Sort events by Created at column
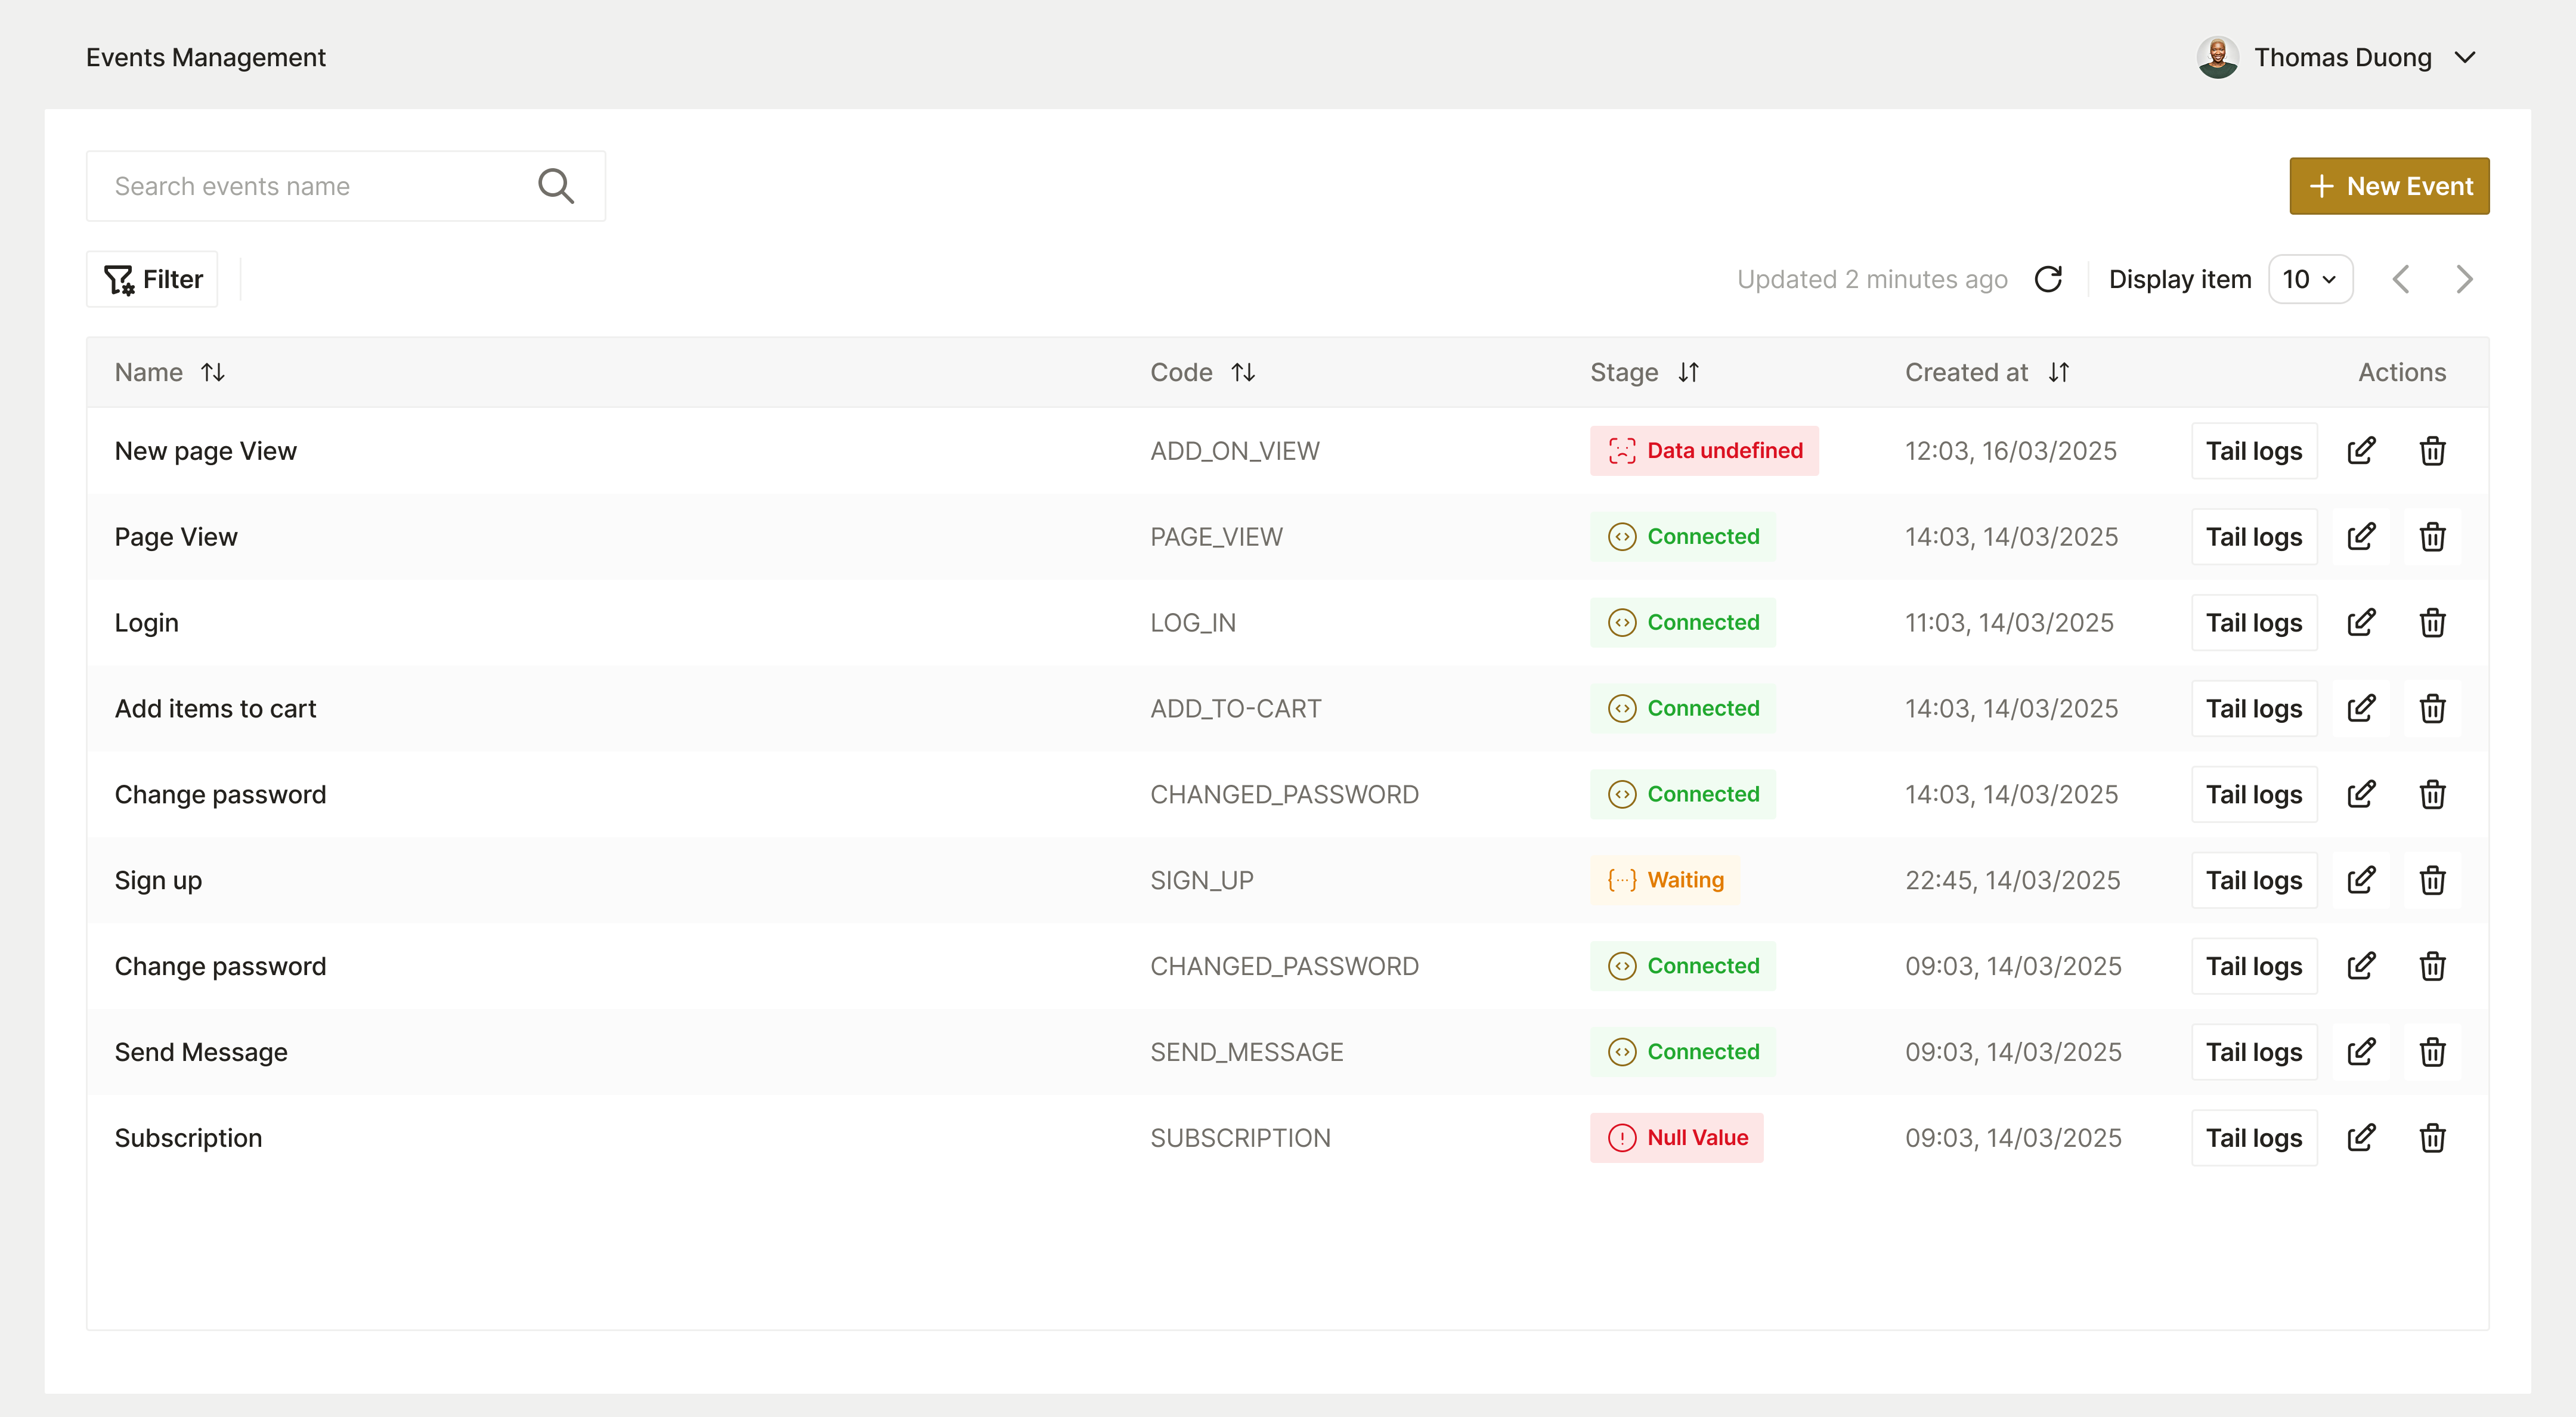Image resolution: width=2576 pixels, height=1417 pixels. point(2059,371)
